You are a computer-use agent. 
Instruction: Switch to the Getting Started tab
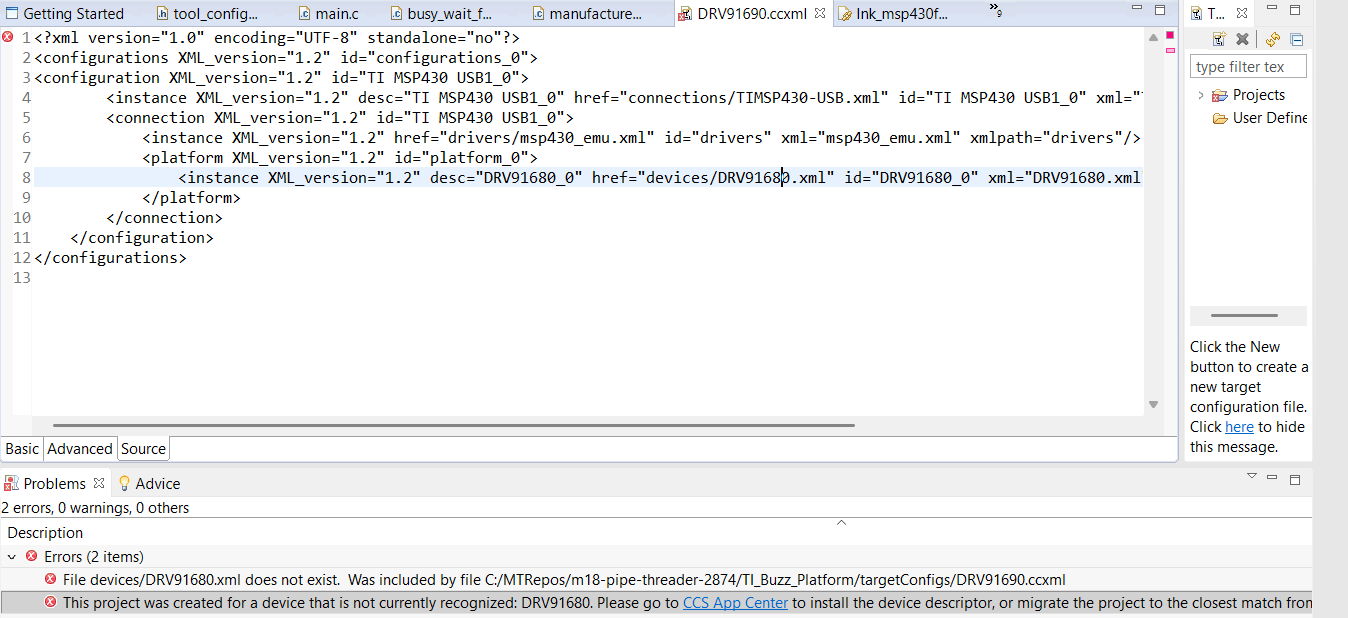point(65,14)
